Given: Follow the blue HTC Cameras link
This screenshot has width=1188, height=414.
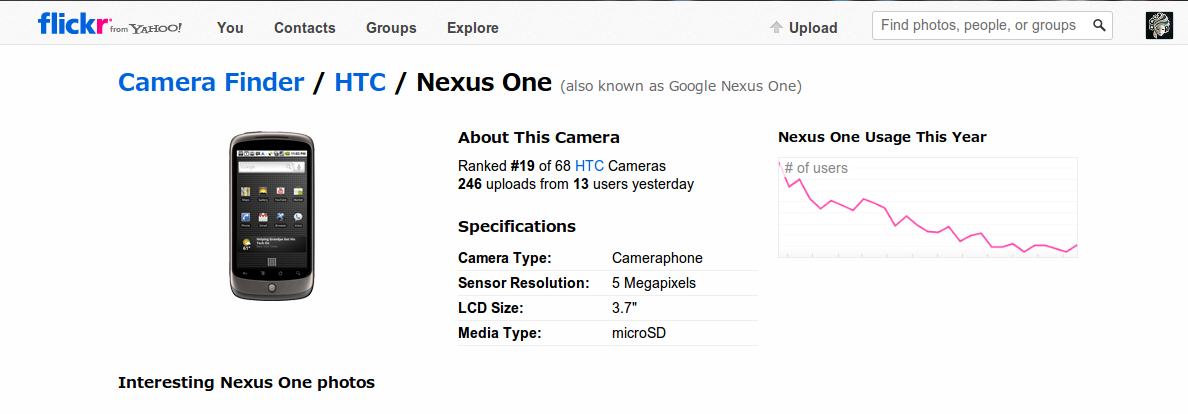Looking at the screenshot, I should pos(589,165).
